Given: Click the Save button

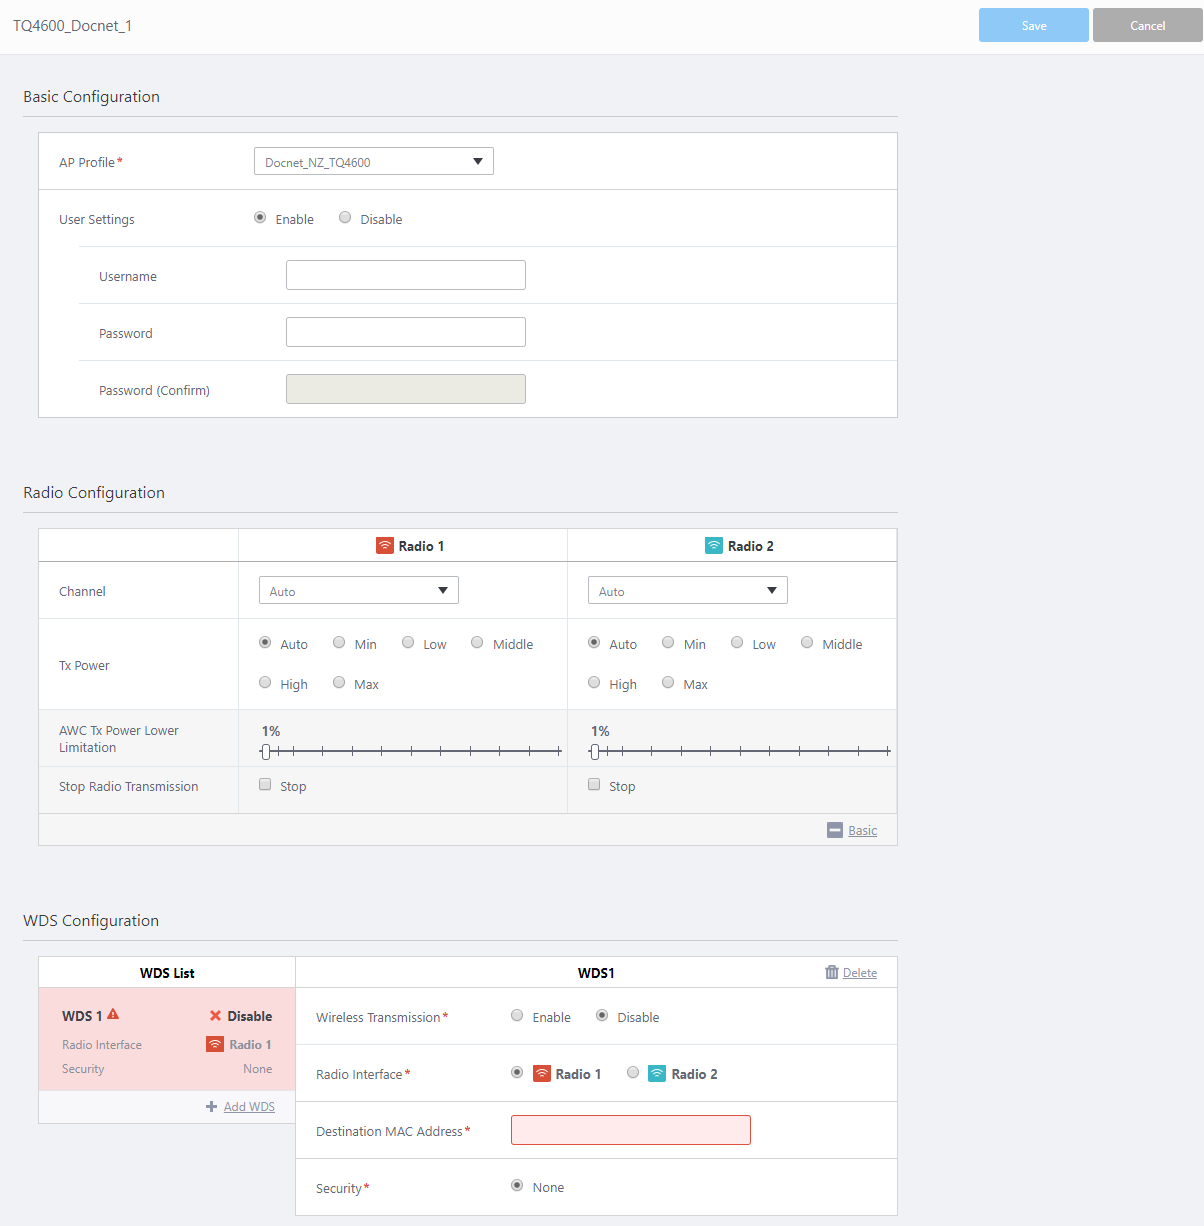Looking at the screenshot, I should [x=1033, y=25].
